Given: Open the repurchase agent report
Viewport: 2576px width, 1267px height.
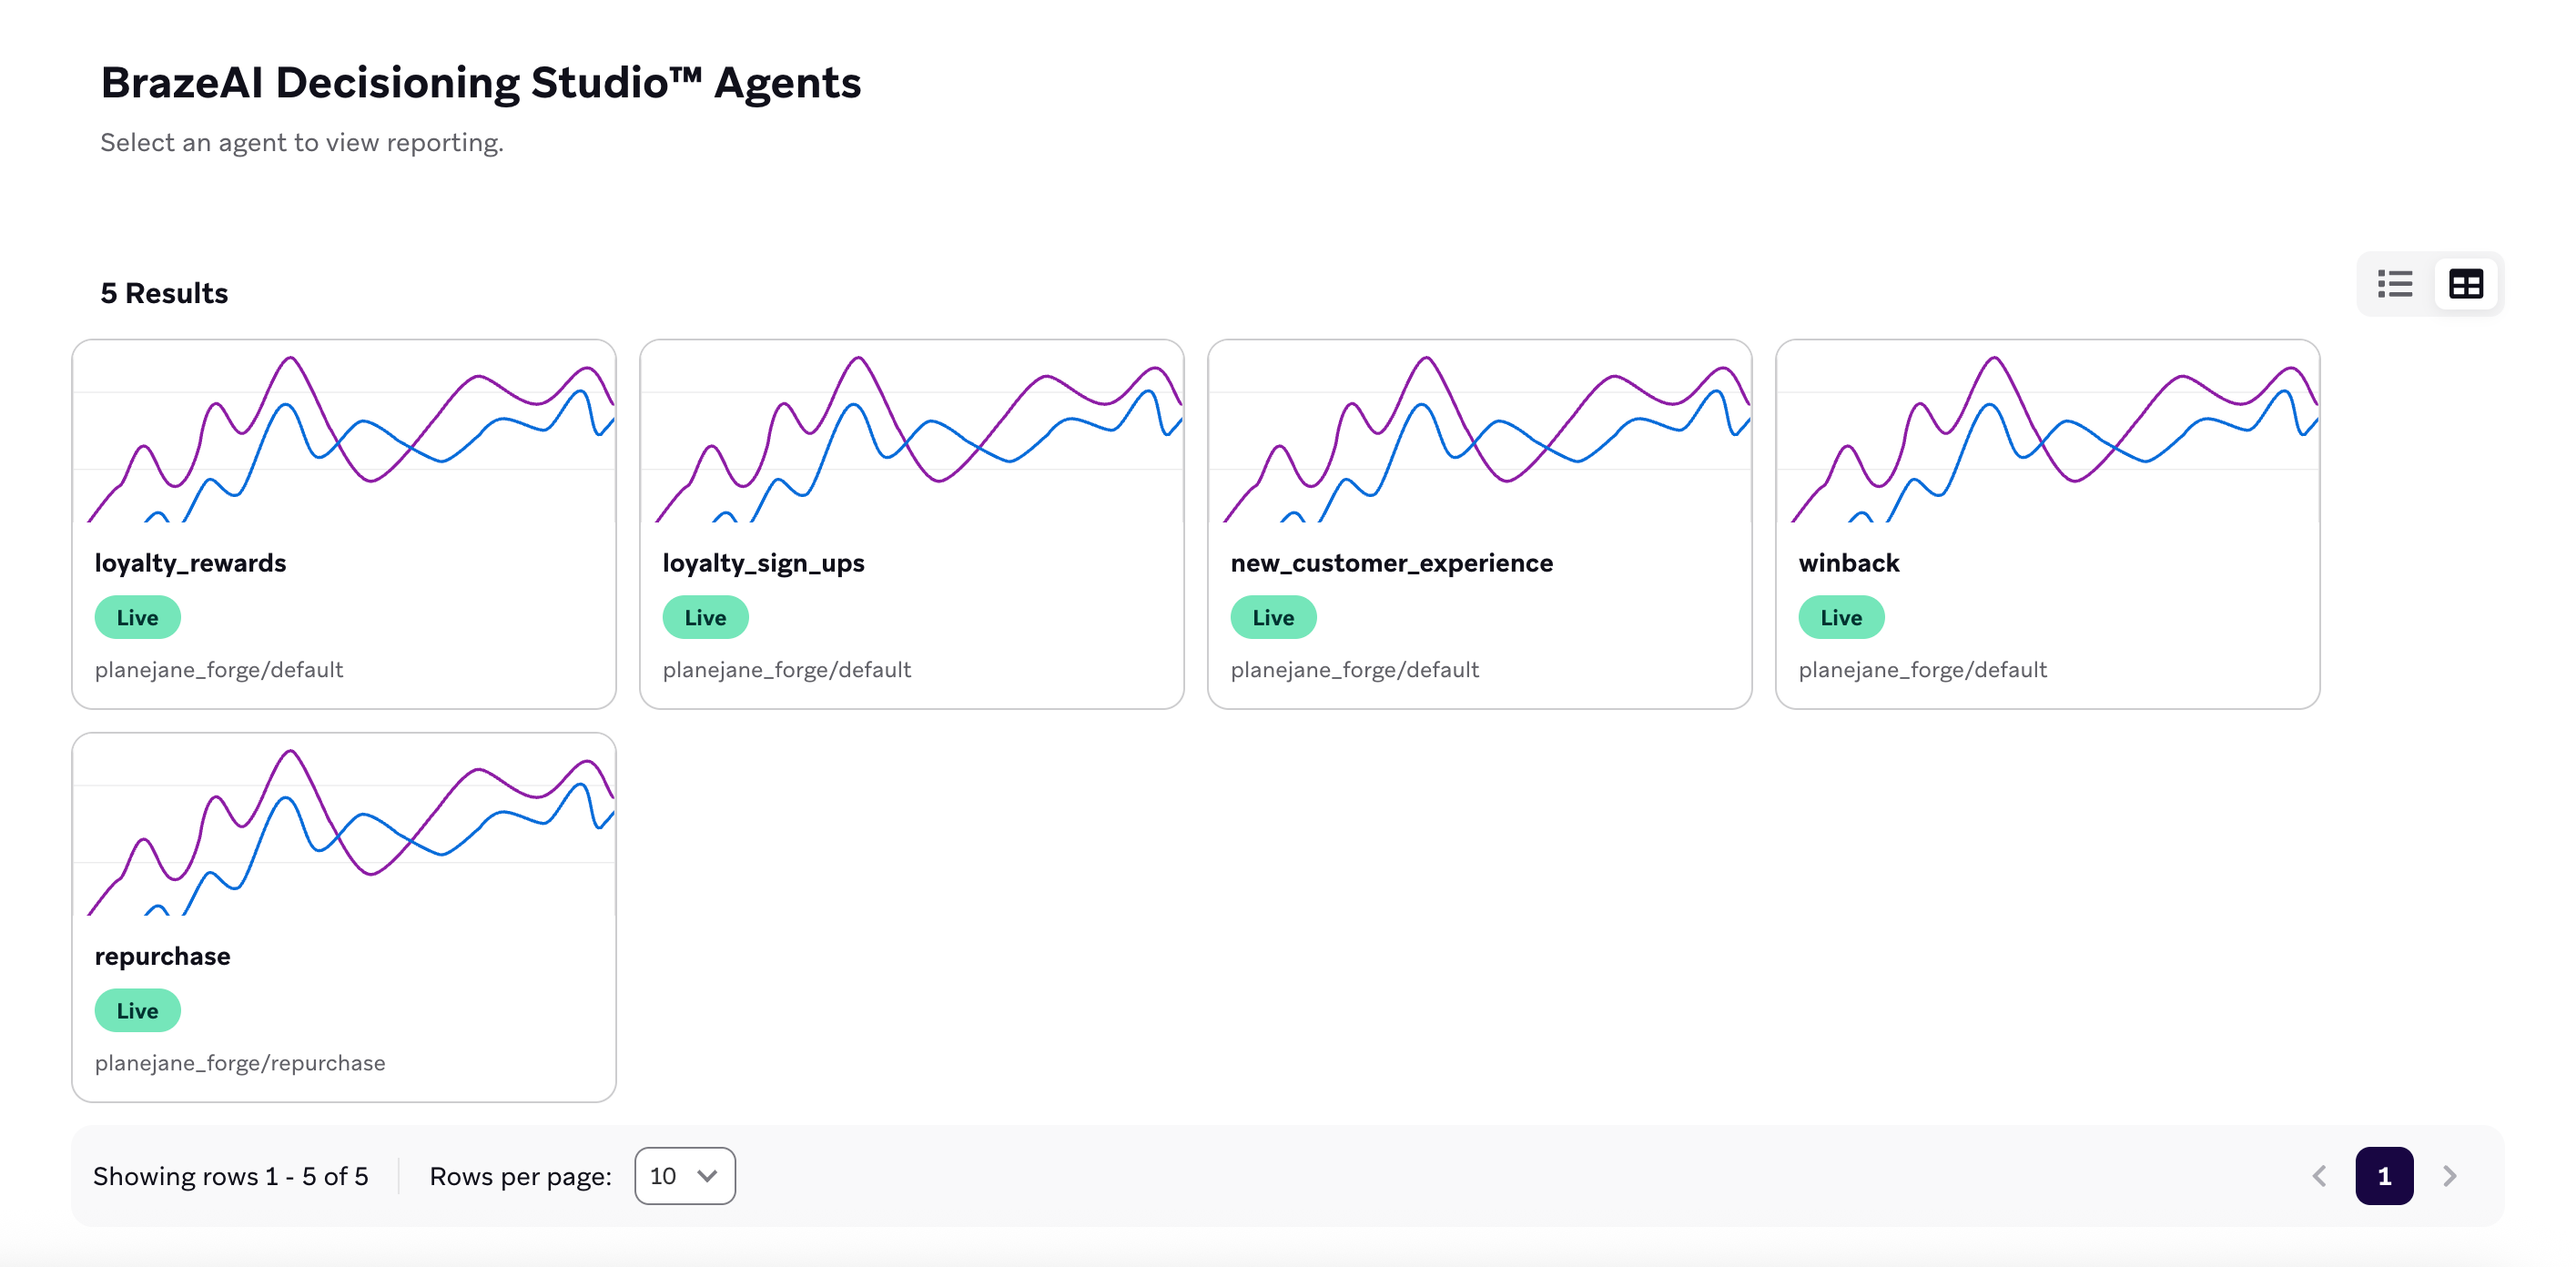Looking at the screenshot, I should point(343,915).
